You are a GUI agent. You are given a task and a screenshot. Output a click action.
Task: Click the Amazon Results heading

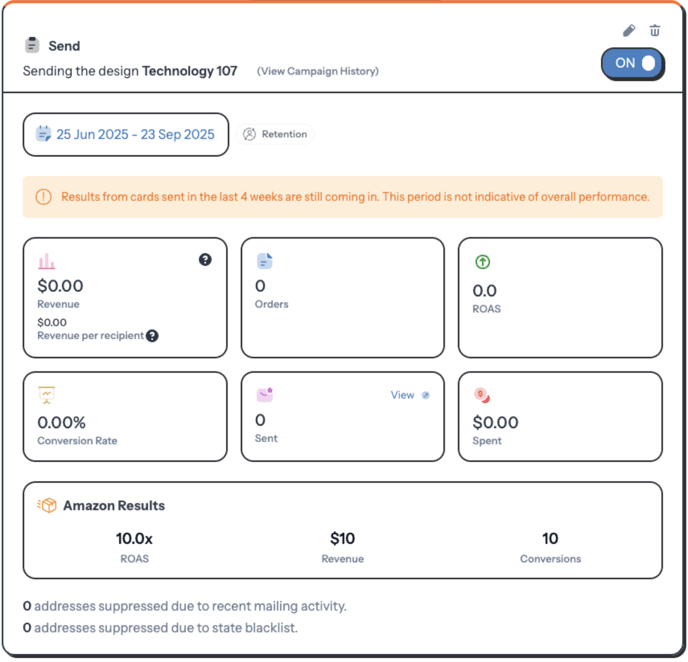114,506
